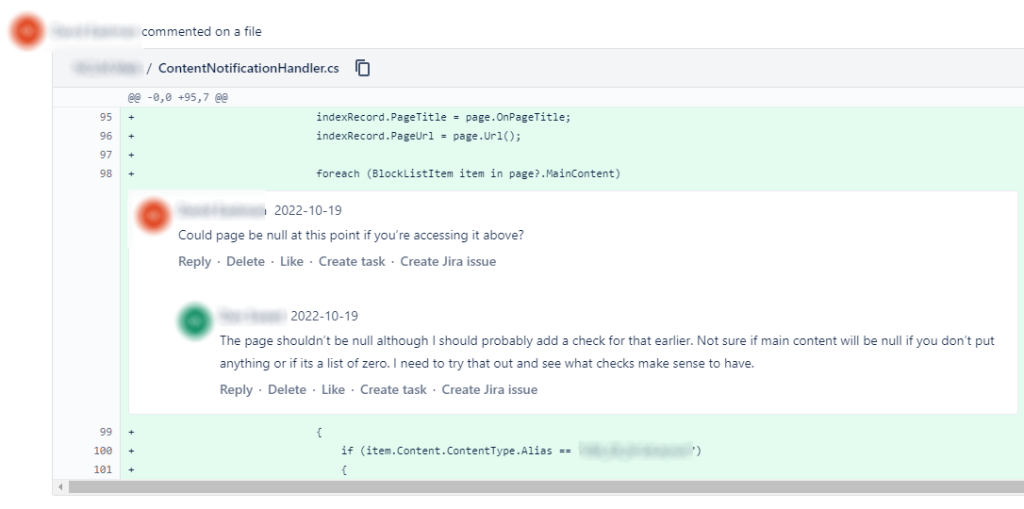
Task: Click the hunk header '@@ -0,0 +95,7 @@'
Action: tap(178, 98)
